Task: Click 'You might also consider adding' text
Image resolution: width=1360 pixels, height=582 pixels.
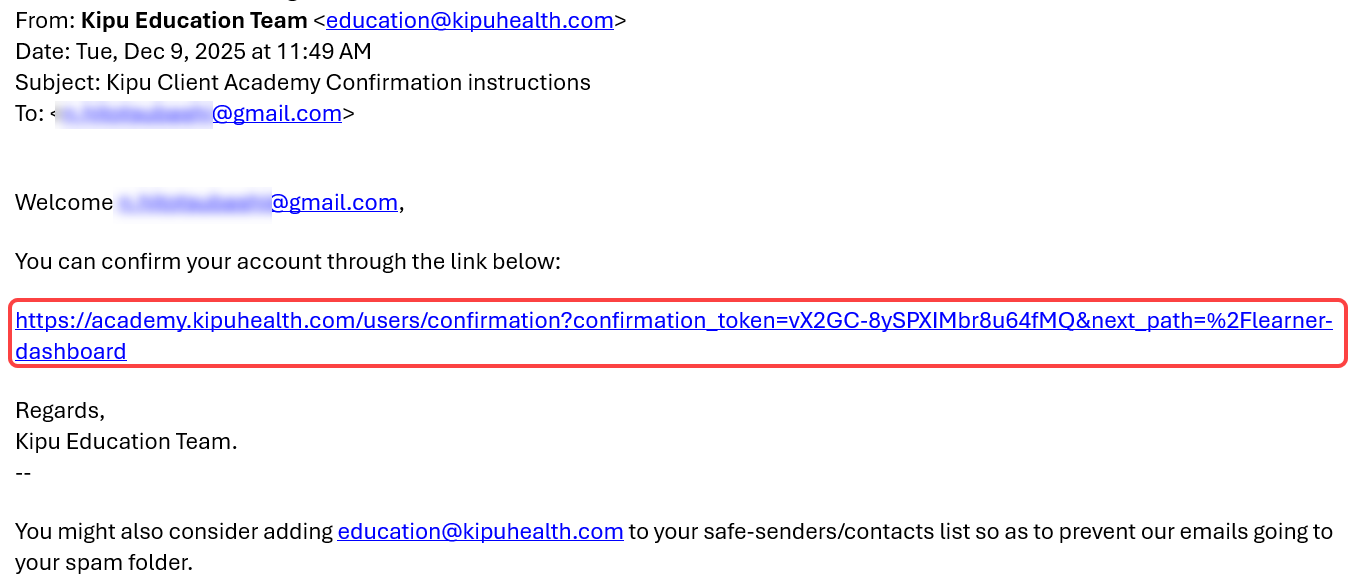Action: (x=173, y=532)
